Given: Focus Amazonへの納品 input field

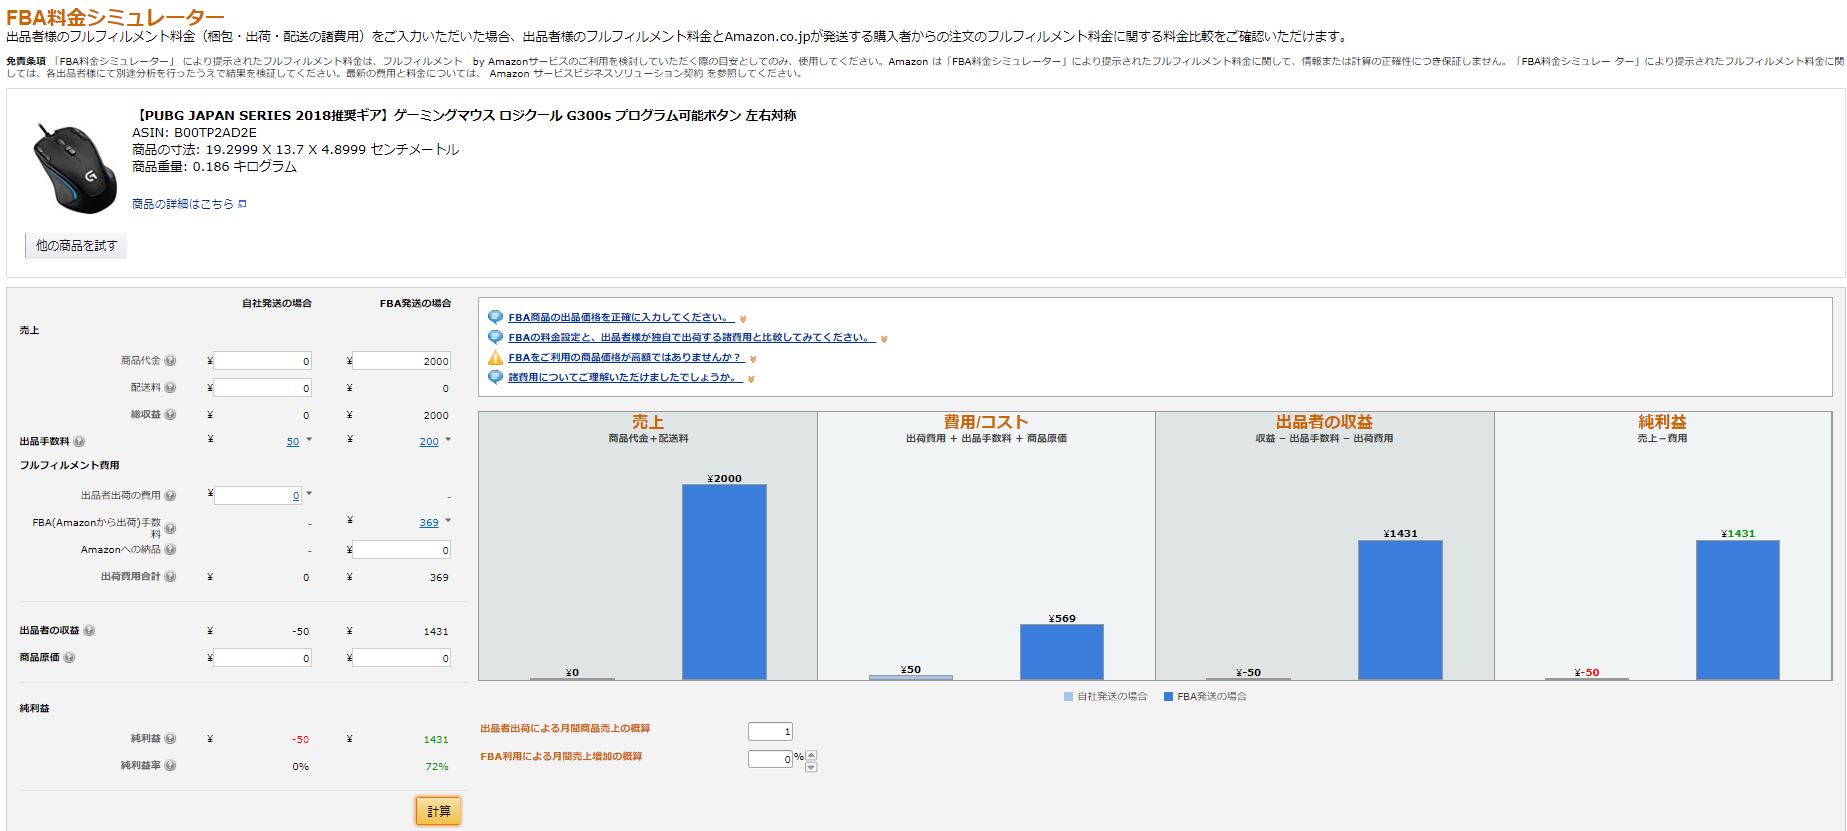Looking at the screenshot, I should [x=401, y=550].
